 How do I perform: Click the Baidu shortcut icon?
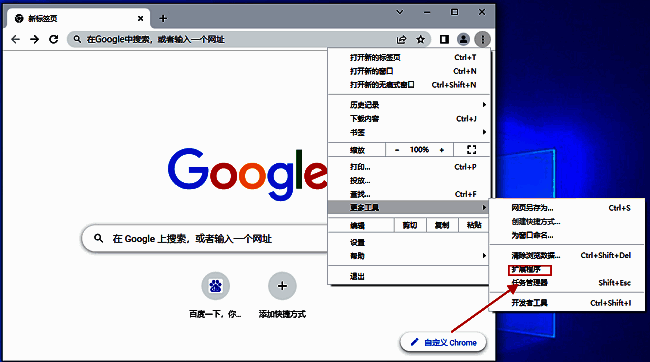pos(216,286)
